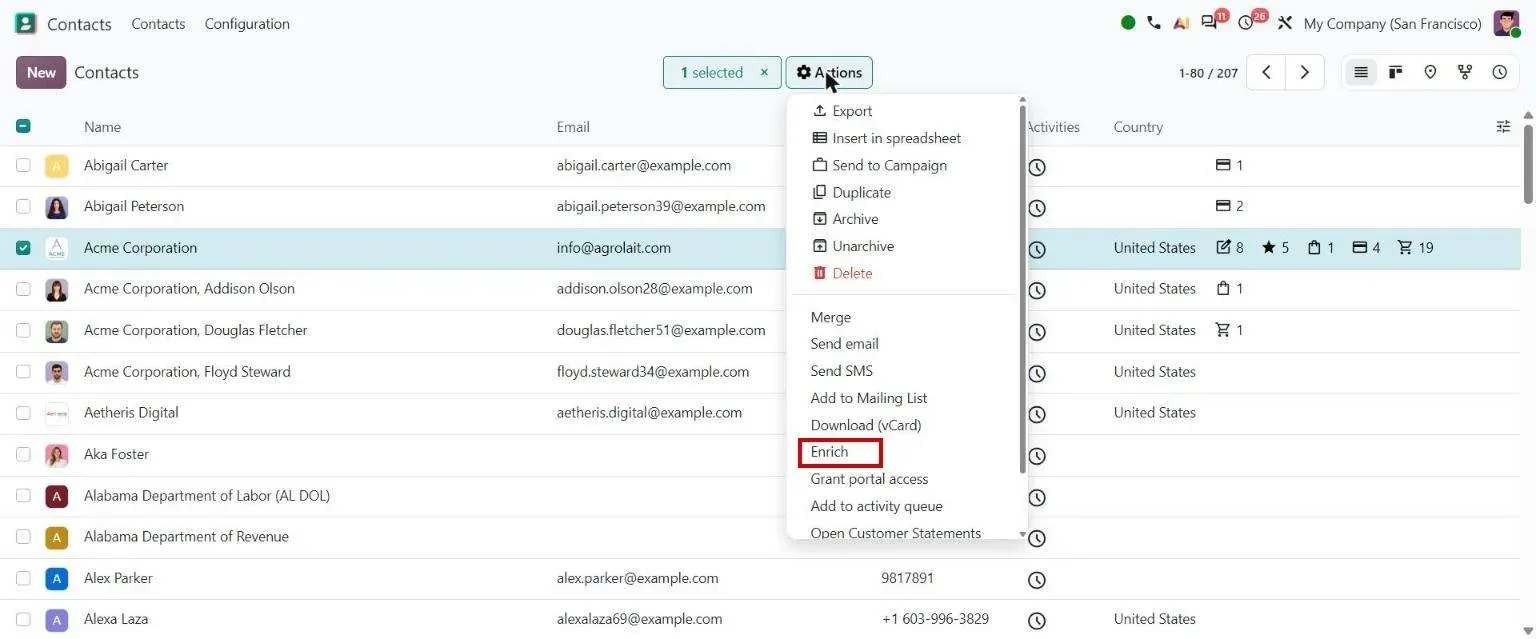
Task: Open the debug tools wrench icon
Action: coord(1285,23)
